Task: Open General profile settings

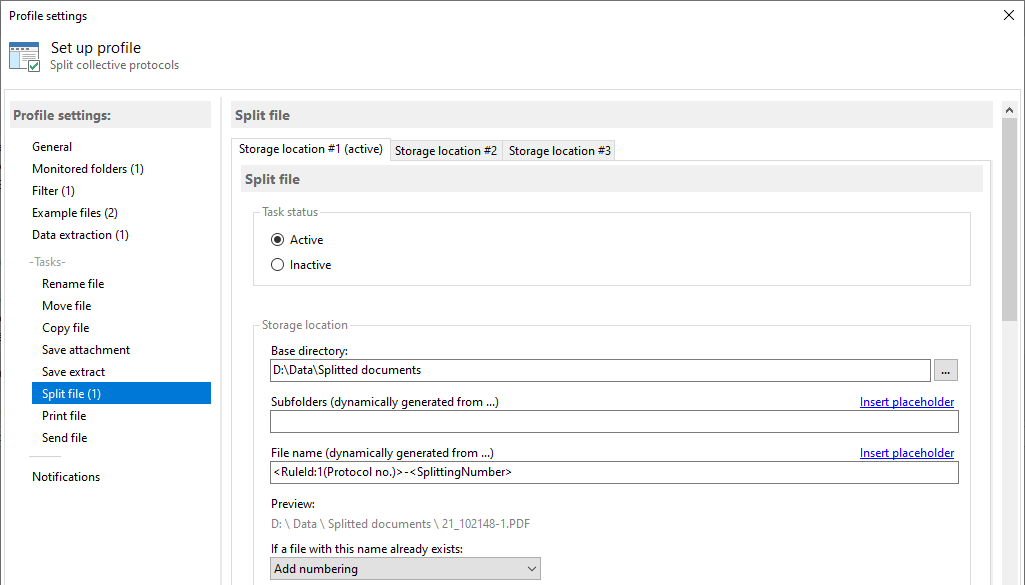Action: (52, 146)
